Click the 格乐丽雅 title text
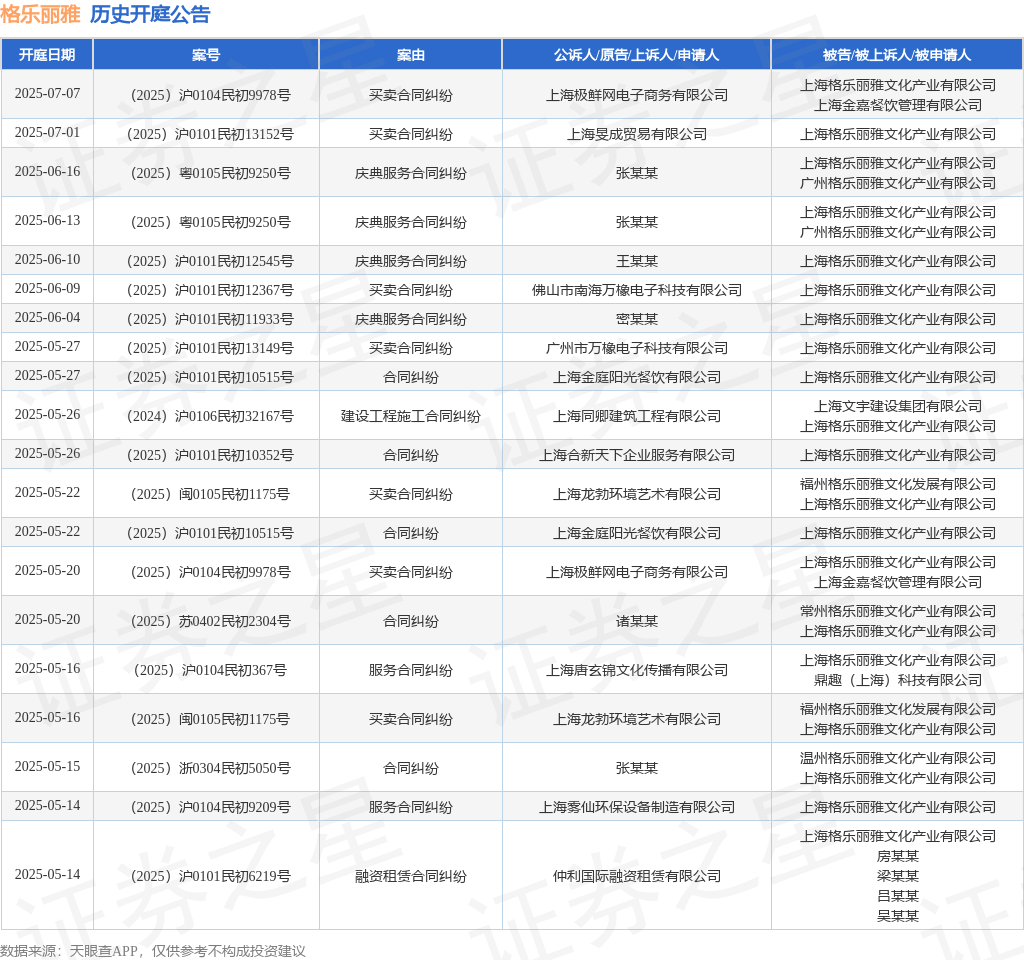This screenshot has height=960, width=1024. click(x=40, y=14)
